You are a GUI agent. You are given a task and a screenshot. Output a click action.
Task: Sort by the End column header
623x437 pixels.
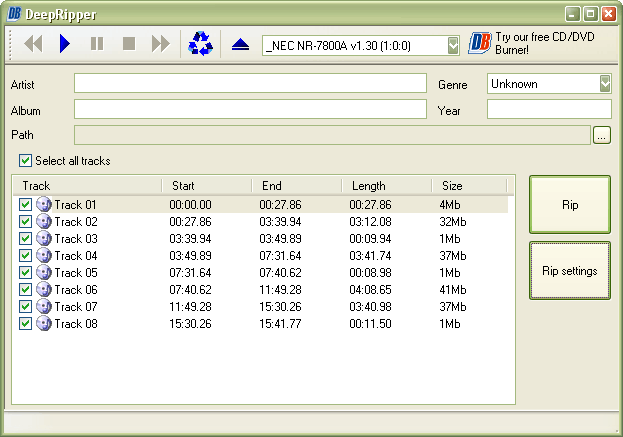click(297, 186)
